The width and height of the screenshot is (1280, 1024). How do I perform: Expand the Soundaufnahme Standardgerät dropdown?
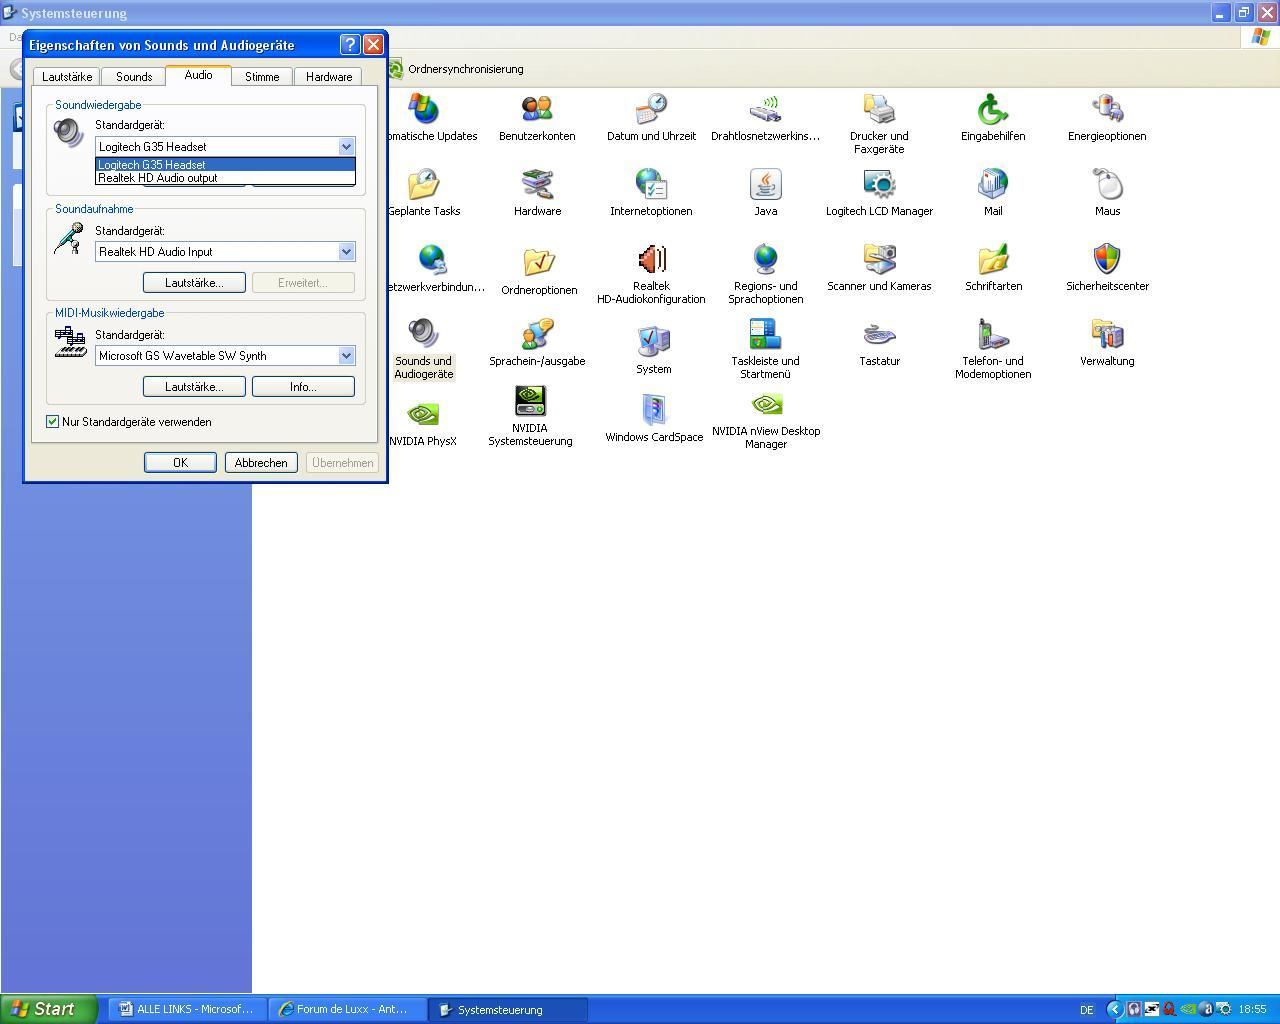point(346,252)
